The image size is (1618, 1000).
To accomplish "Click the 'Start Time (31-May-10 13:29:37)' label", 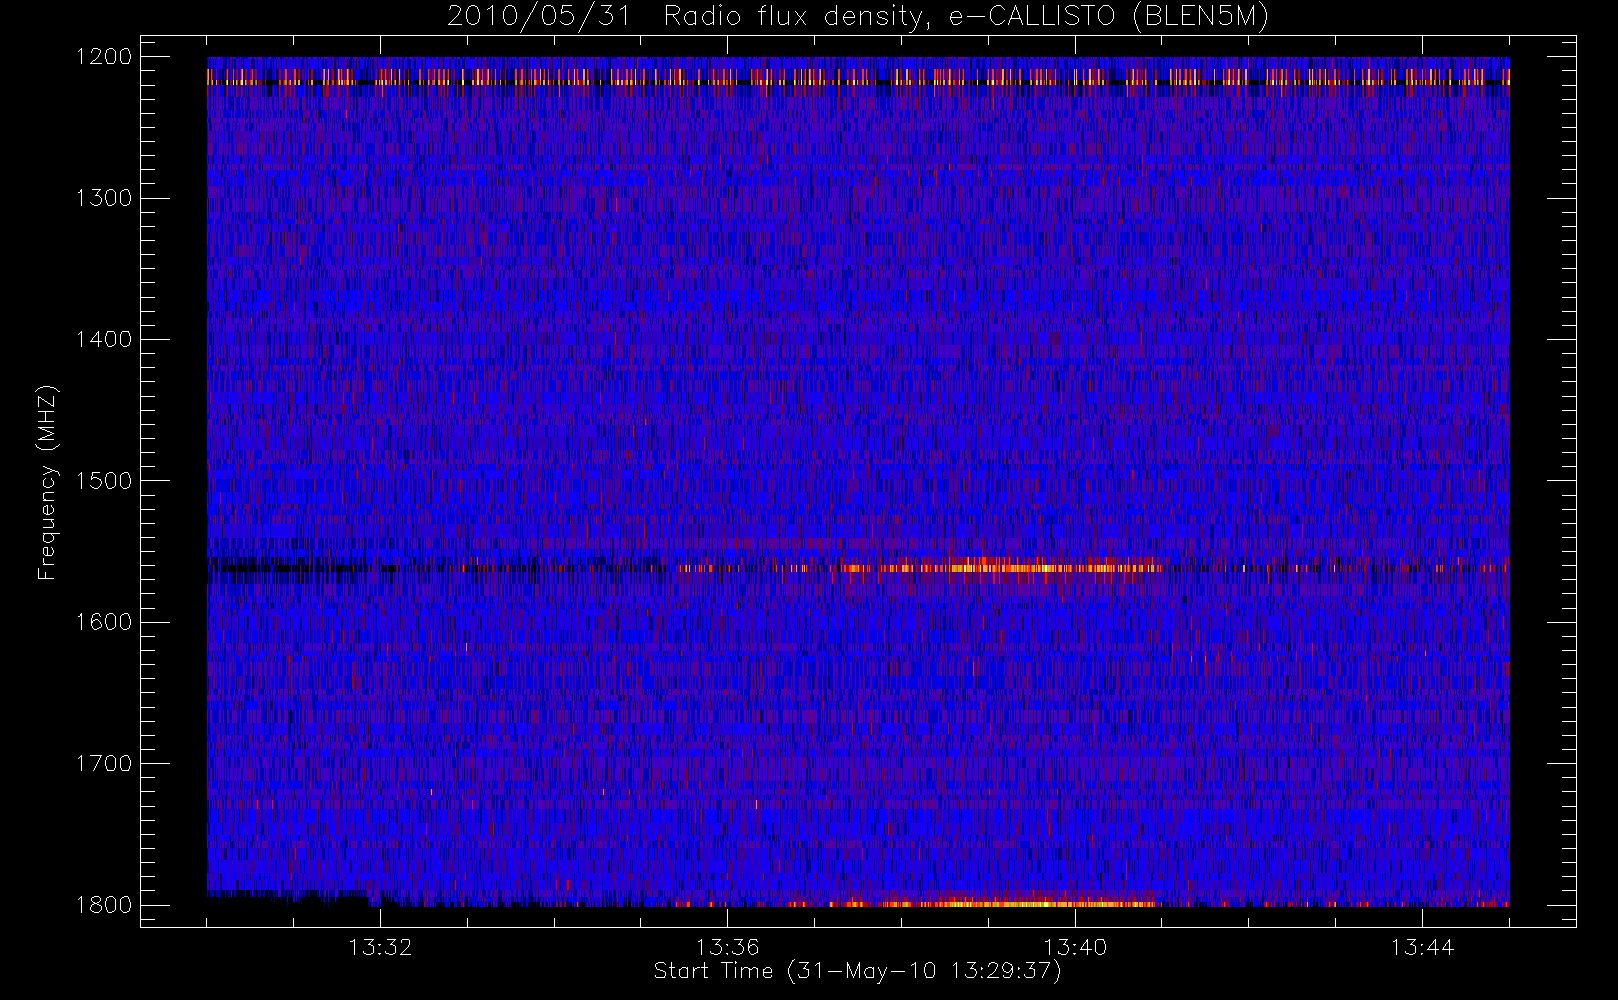I will 857,971.
